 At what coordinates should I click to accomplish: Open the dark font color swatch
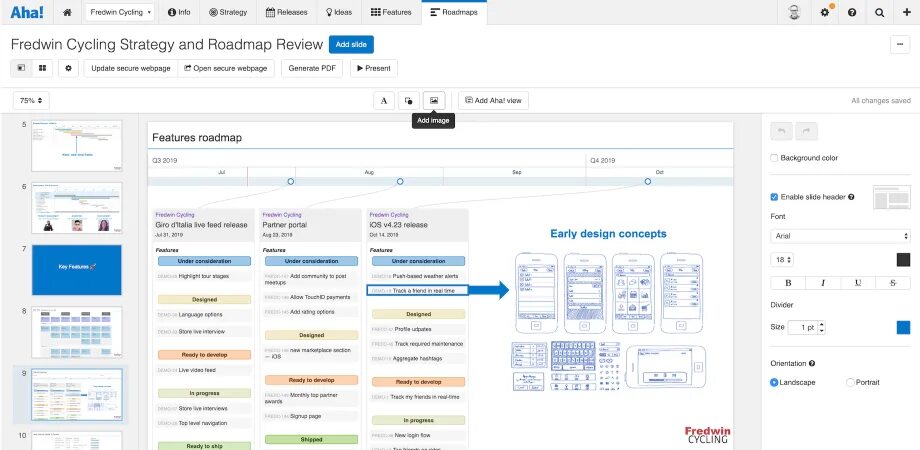(904, 259)
